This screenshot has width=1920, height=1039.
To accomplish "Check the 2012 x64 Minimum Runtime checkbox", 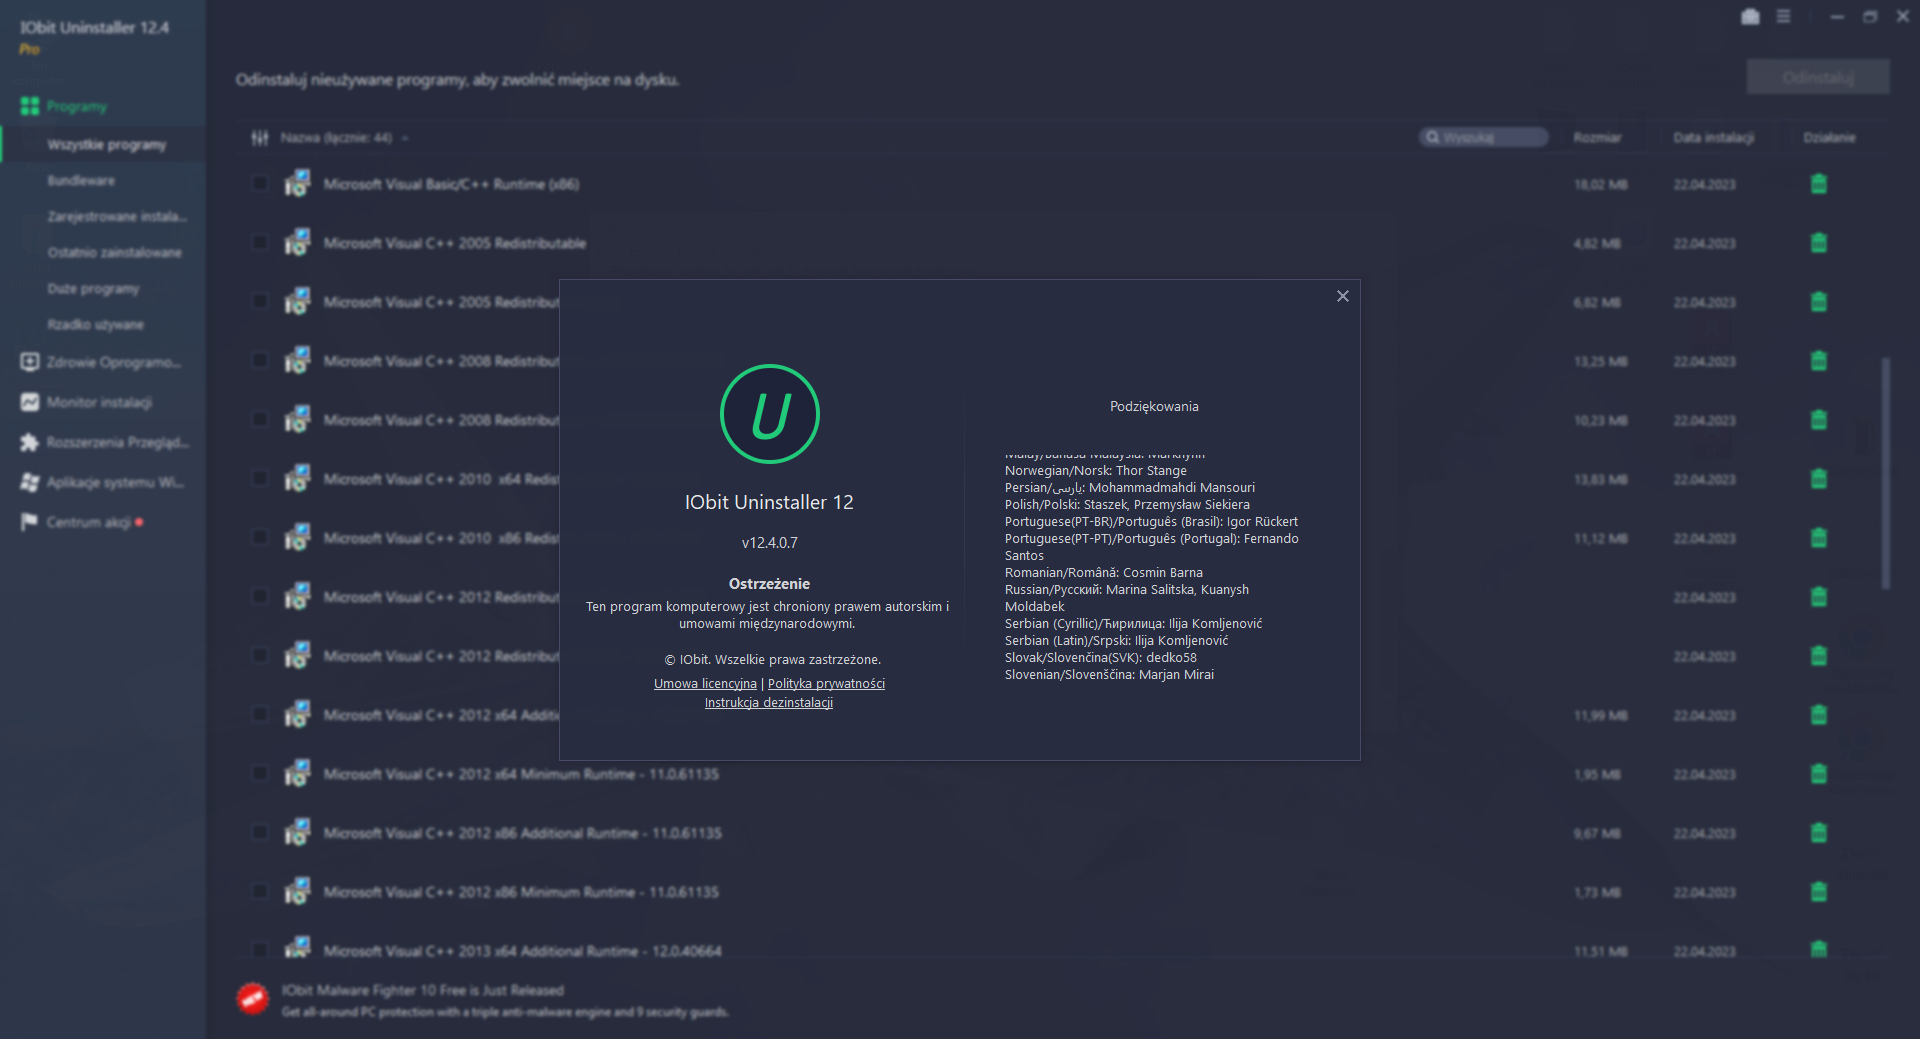I will [260, 774].
